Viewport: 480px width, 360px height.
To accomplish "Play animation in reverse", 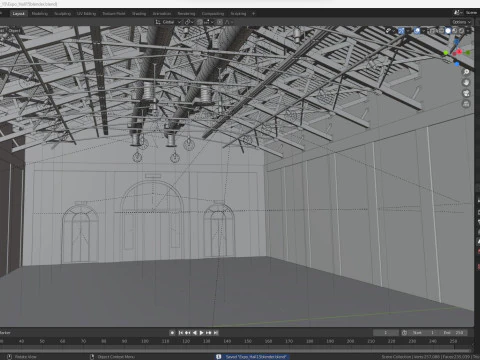I will [195, 333].
